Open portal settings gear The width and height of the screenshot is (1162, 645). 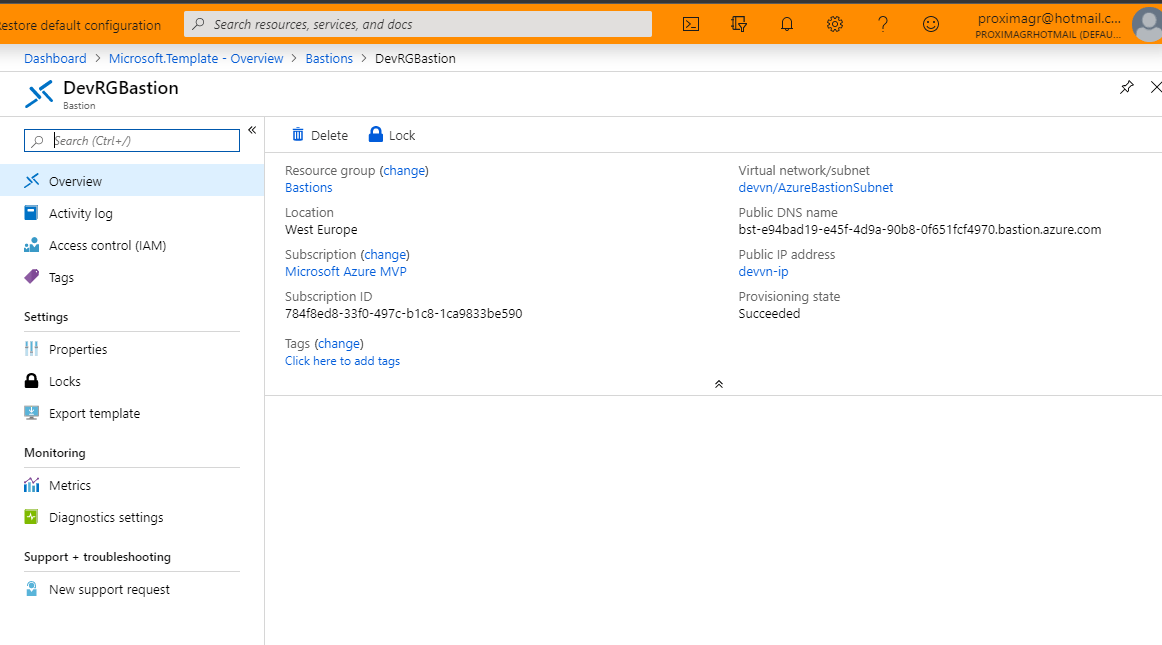[x=834, y=24]
